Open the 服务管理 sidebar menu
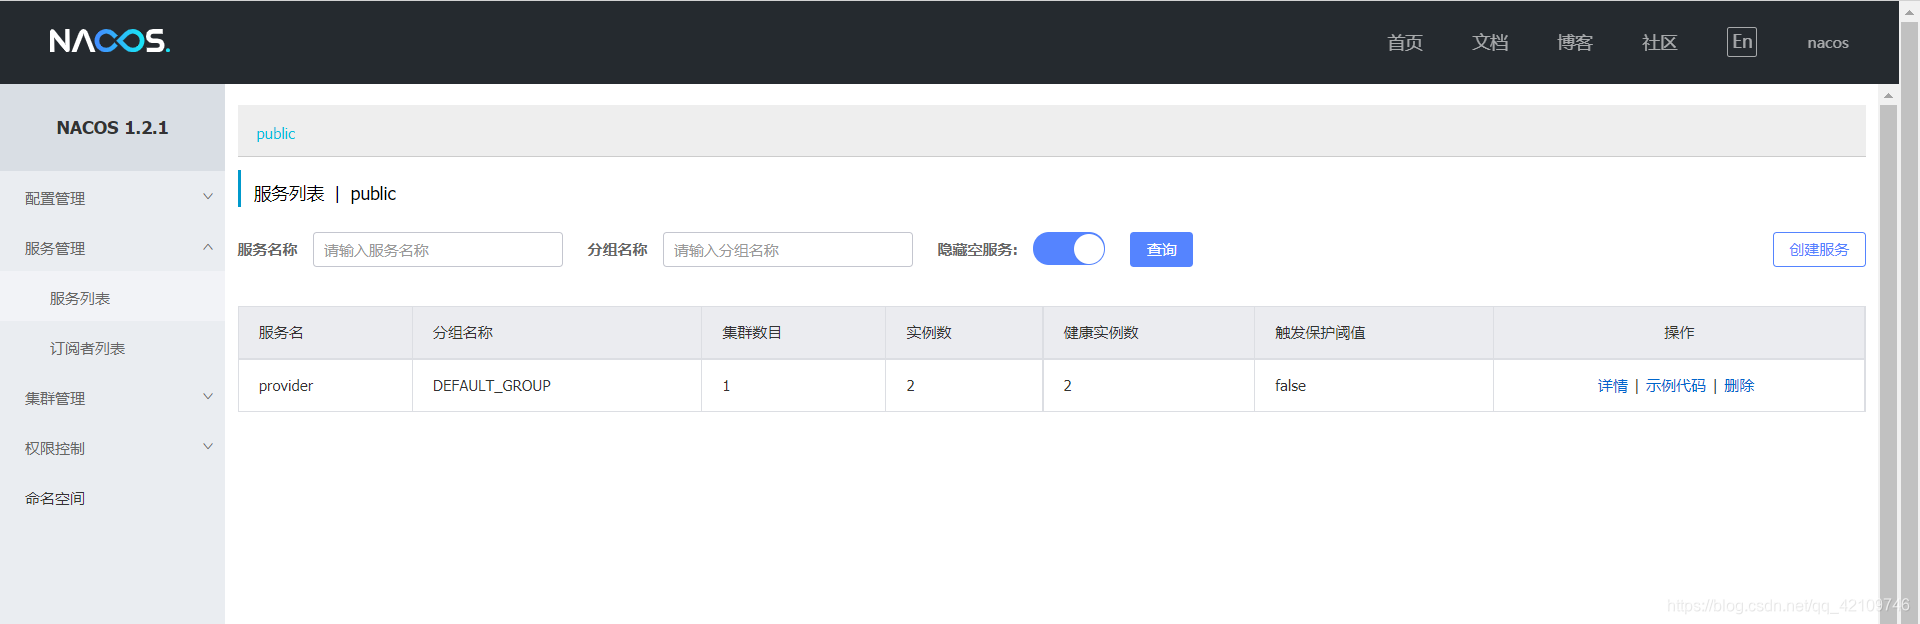 pyautogui.click(x=112, y=248)
